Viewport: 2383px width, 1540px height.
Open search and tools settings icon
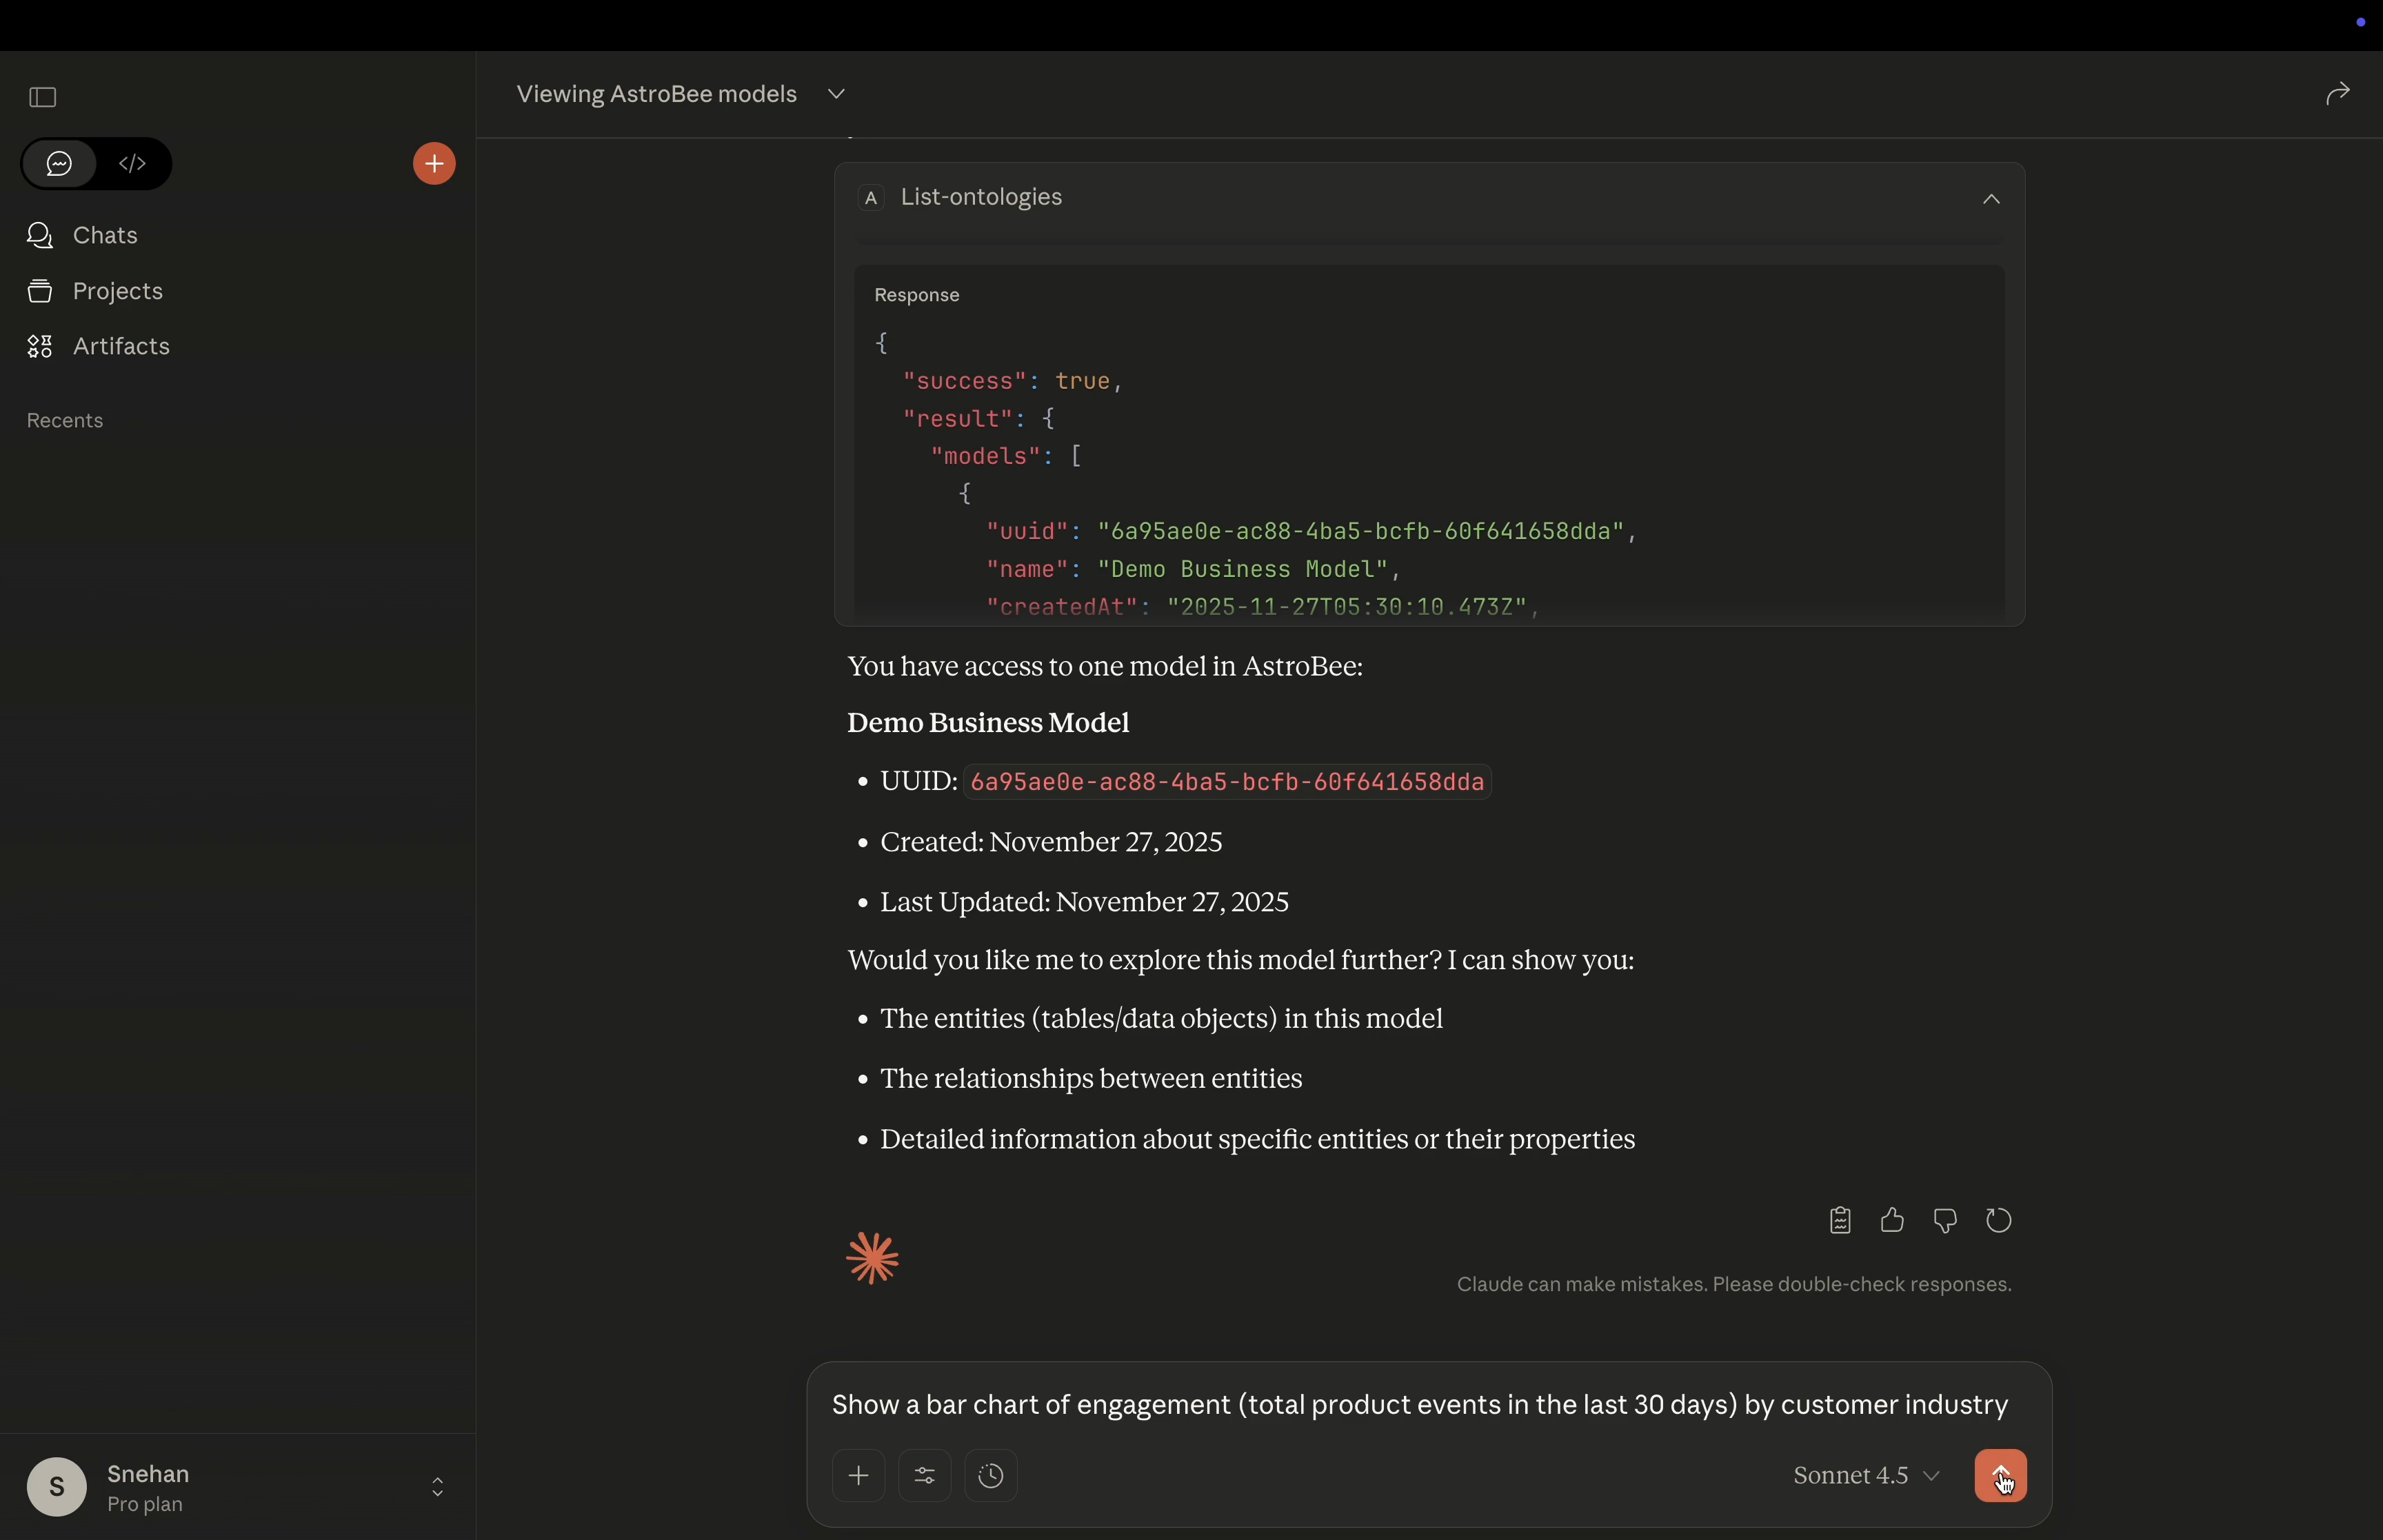(925, 1476)
